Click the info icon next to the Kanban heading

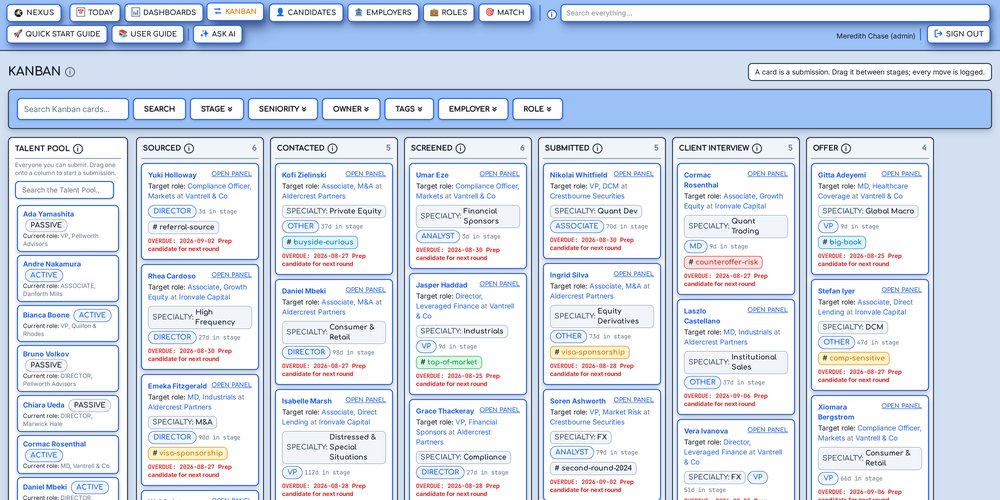coord(70,72)
